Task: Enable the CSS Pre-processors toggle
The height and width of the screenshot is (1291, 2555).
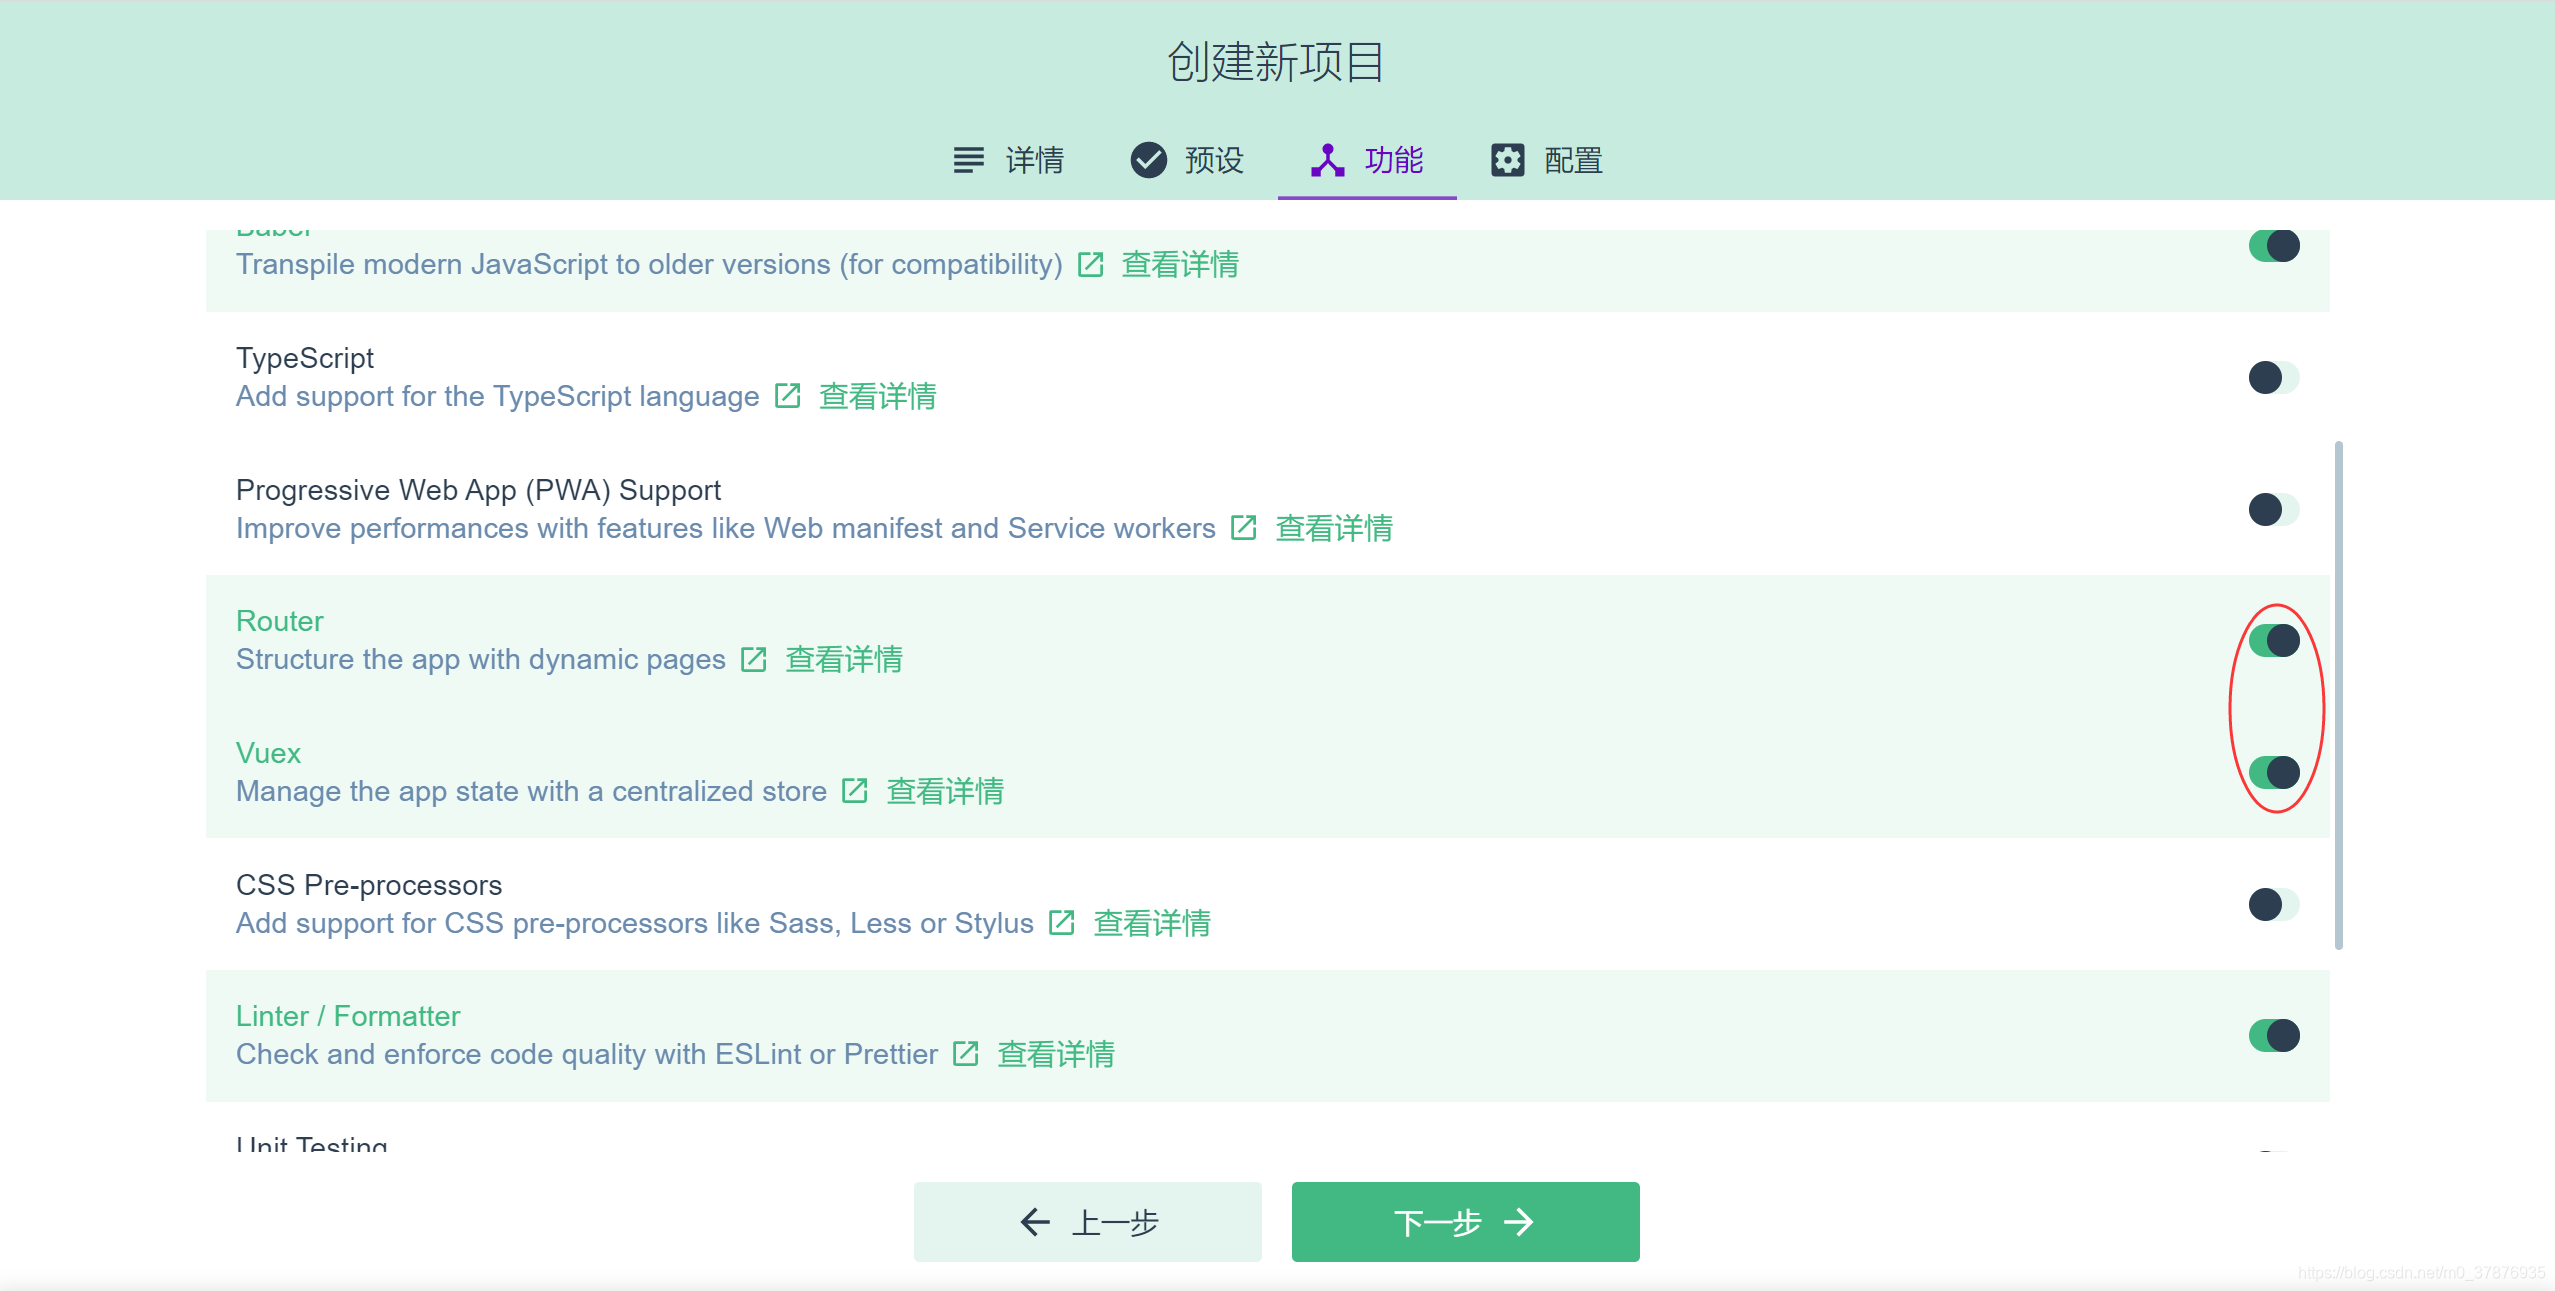Action: 2273,905
